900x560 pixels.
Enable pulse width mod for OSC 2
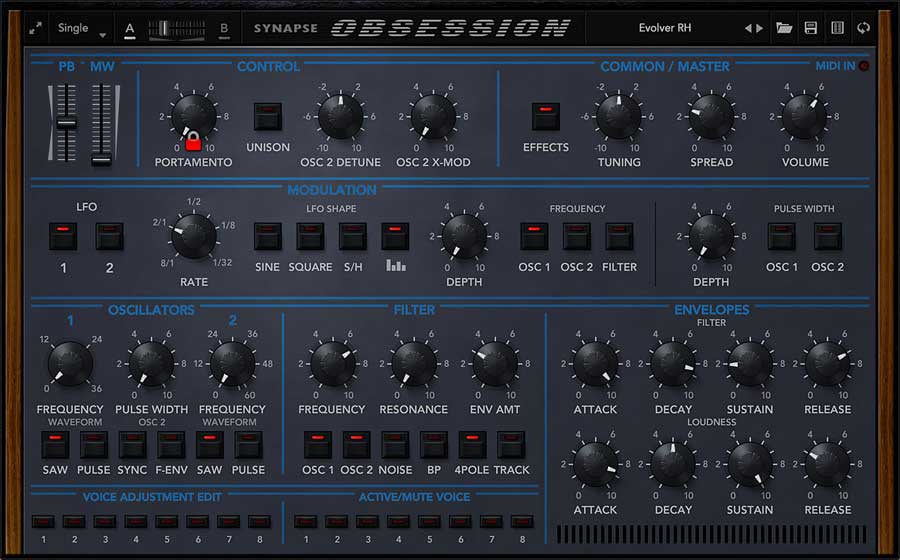click(x=828, y=236)
